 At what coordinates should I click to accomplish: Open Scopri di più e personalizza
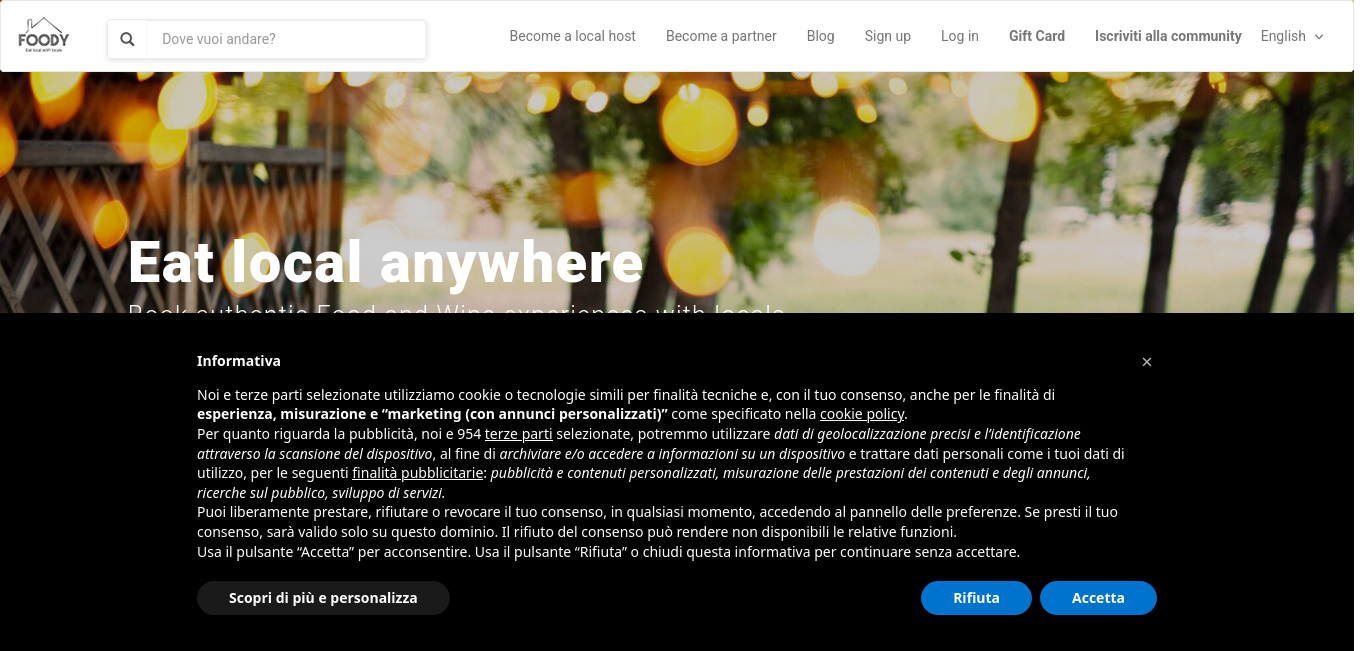click(323, 598)
